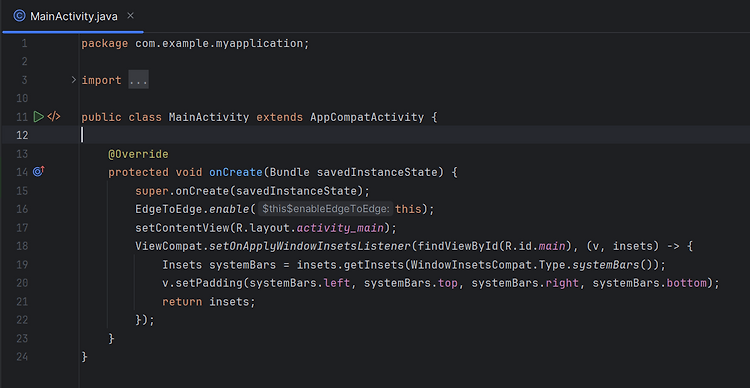Click setOnApplyWindowInsetsListener method name
Image resolution: width=750 pixels, height=388 pixels.
tap(310, 246)
